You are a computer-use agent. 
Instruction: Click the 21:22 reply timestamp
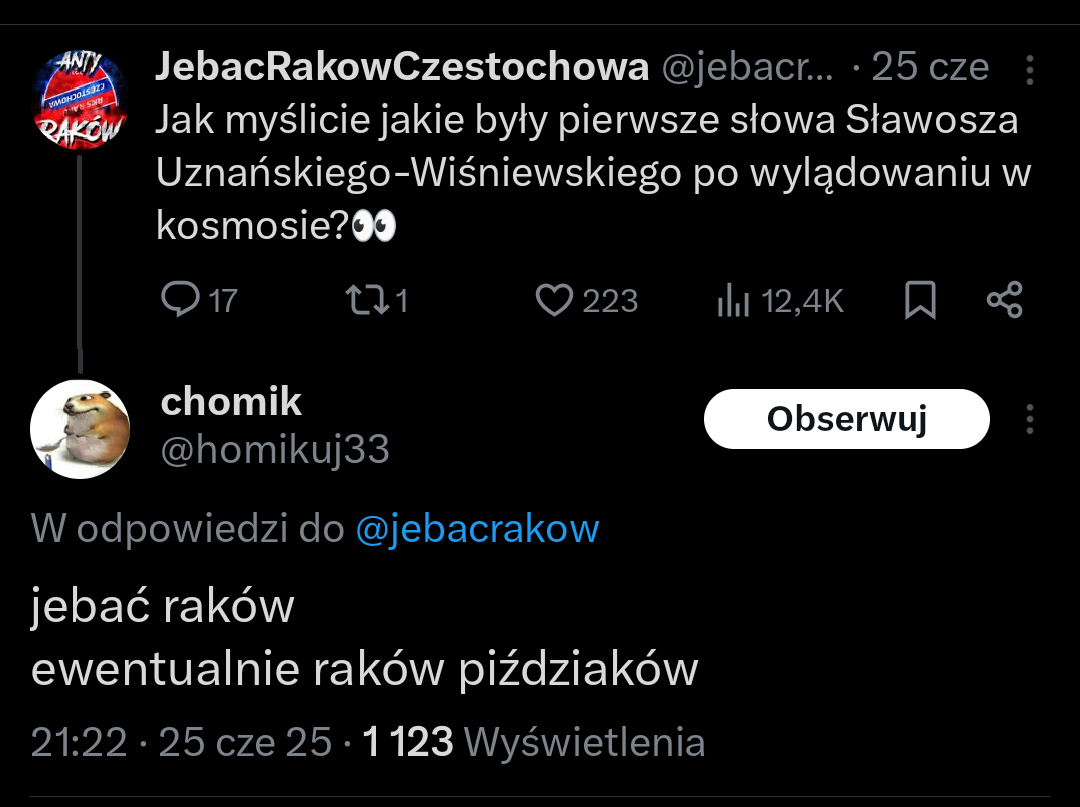pos(79,742)
